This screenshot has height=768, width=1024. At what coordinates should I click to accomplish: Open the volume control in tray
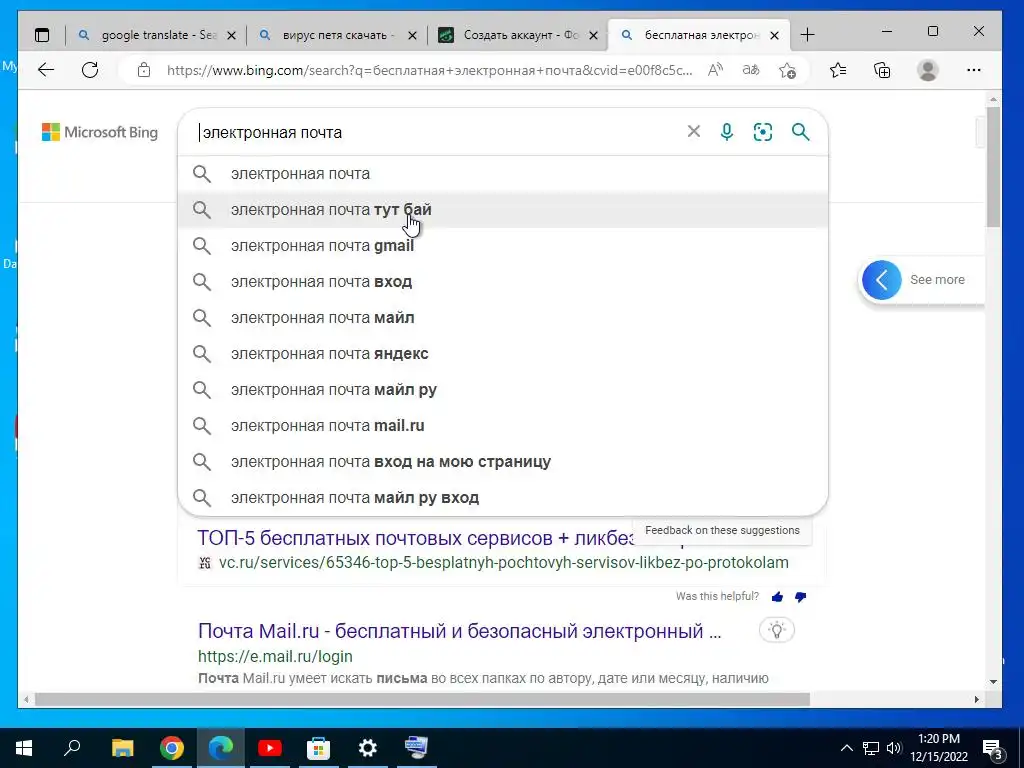[x=894, y=748]
